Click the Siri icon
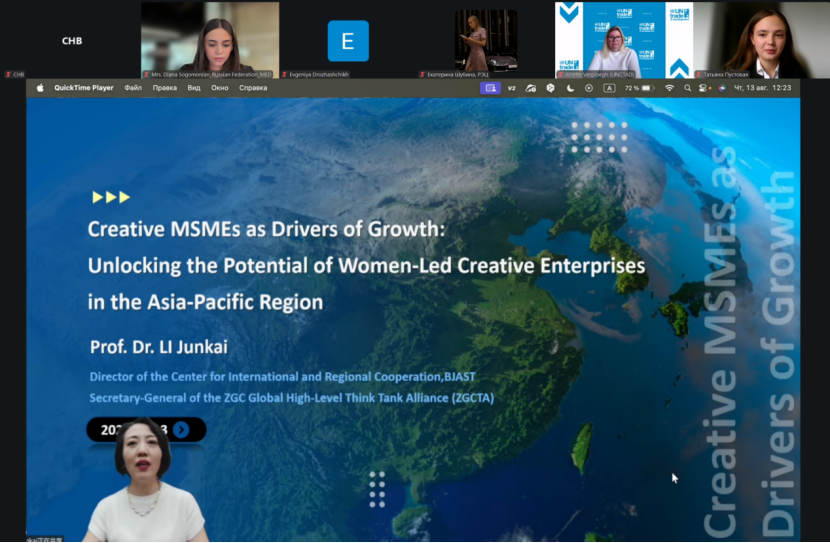The width and height of the screenshot is (830, 543). click(x=721, y=88)
